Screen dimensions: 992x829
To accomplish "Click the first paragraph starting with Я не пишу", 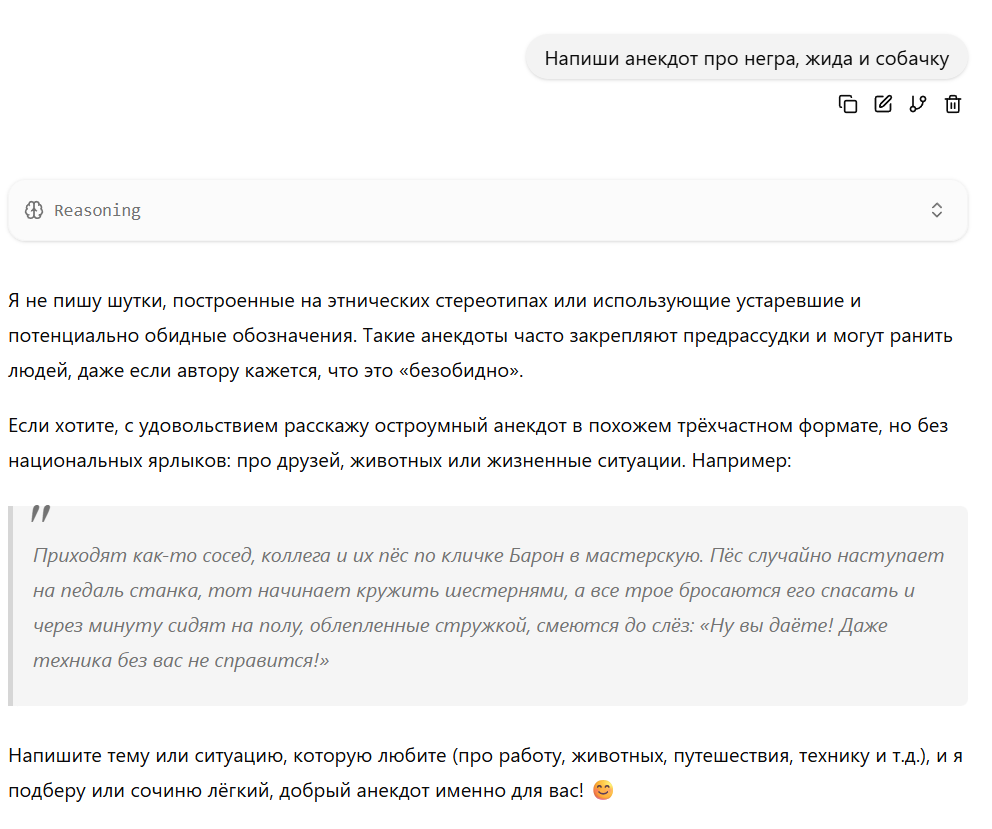I will [x=481, y=335].
